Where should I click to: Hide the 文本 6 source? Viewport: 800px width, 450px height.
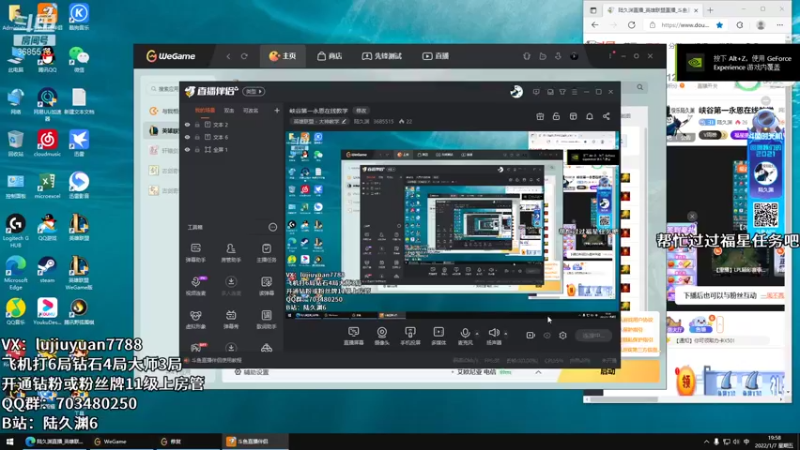[x=187, y=137]
